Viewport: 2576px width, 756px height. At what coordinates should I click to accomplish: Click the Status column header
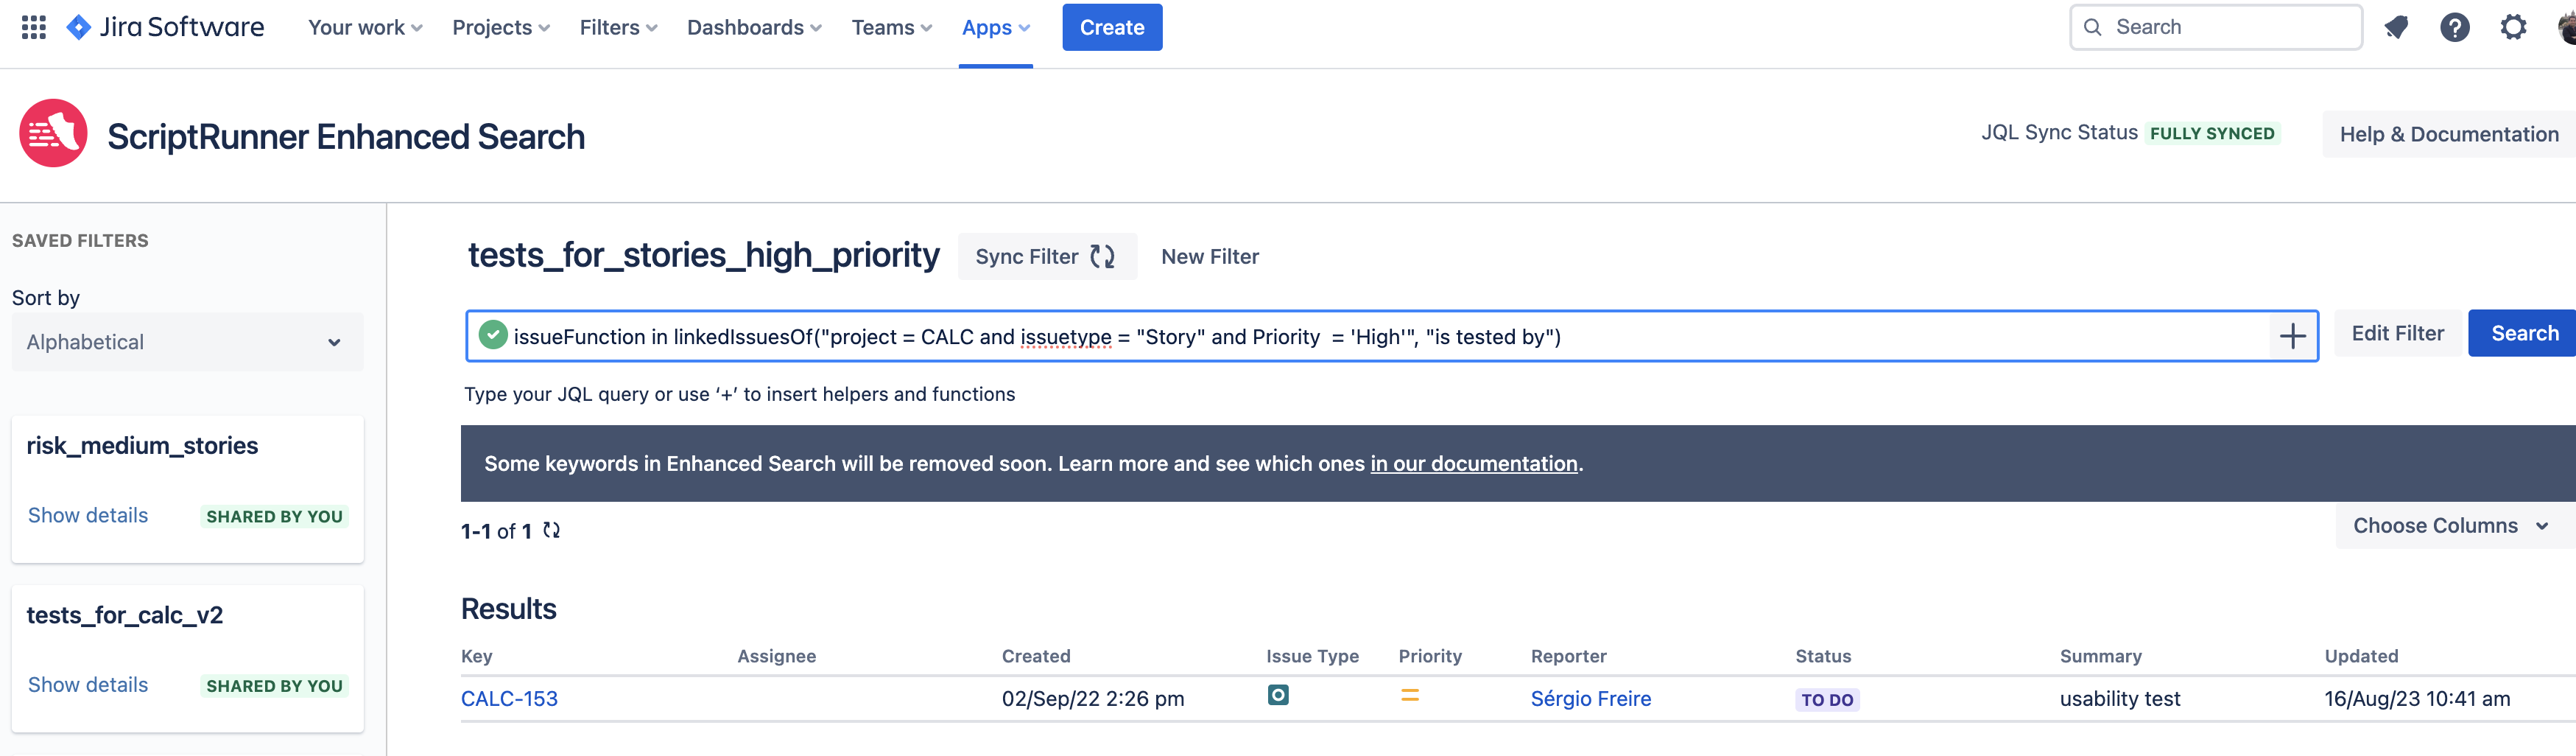pos(1823,657)
